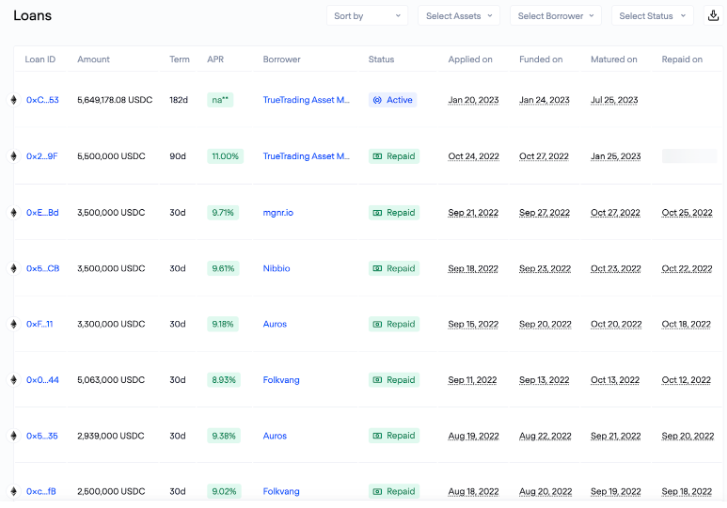Click Ethereum icon beside loan 0xE...Bd
727x508 pixels.
point(13,213)
